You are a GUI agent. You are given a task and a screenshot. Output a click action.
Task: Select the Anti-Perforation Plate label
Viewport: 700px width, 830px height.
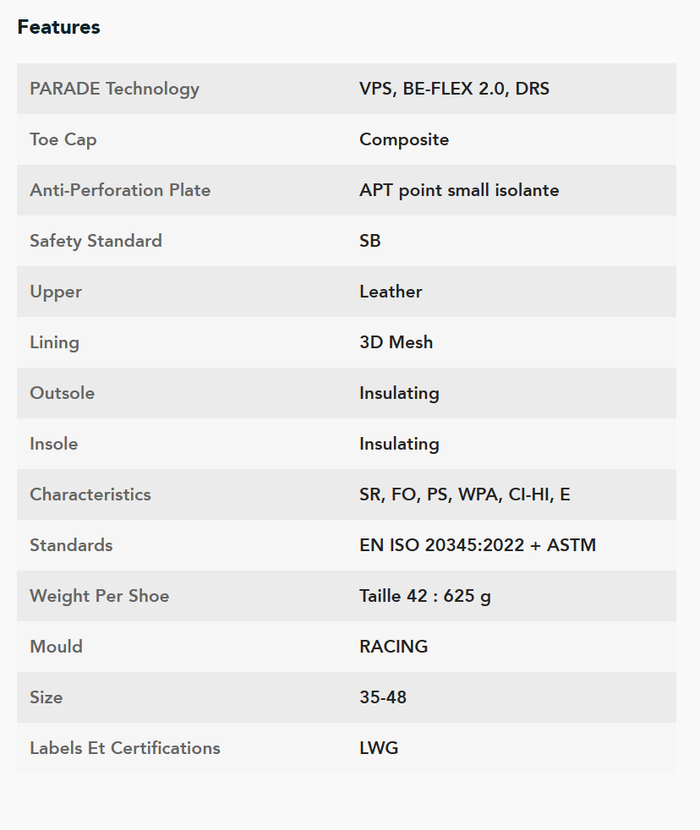[x=120, y=190]
